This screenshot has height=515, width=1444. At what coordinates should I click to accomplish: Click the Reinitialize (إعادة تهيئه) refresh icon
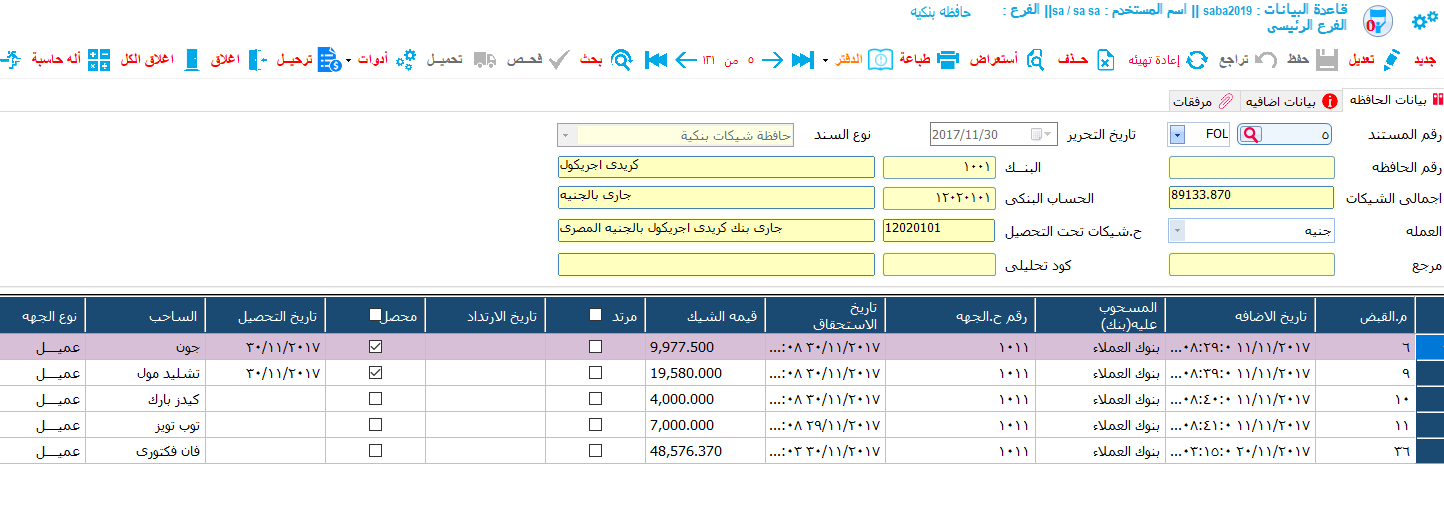pos(1196,60)
